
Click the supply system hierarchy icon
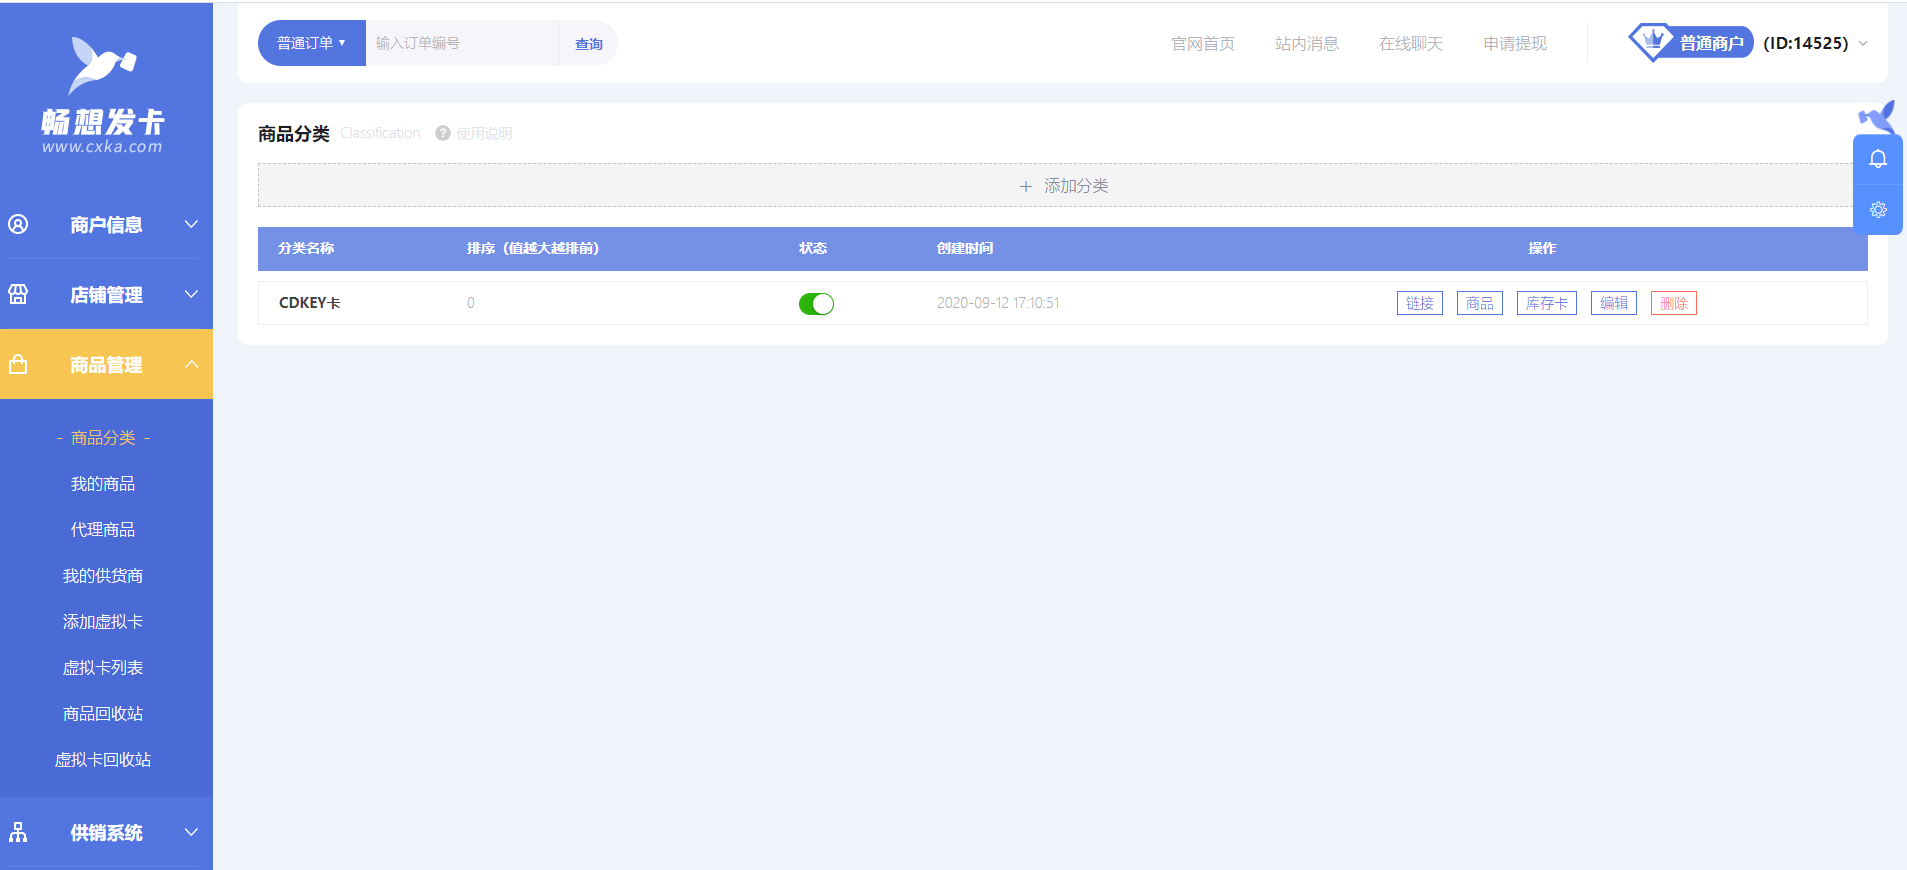coord(19,832)
